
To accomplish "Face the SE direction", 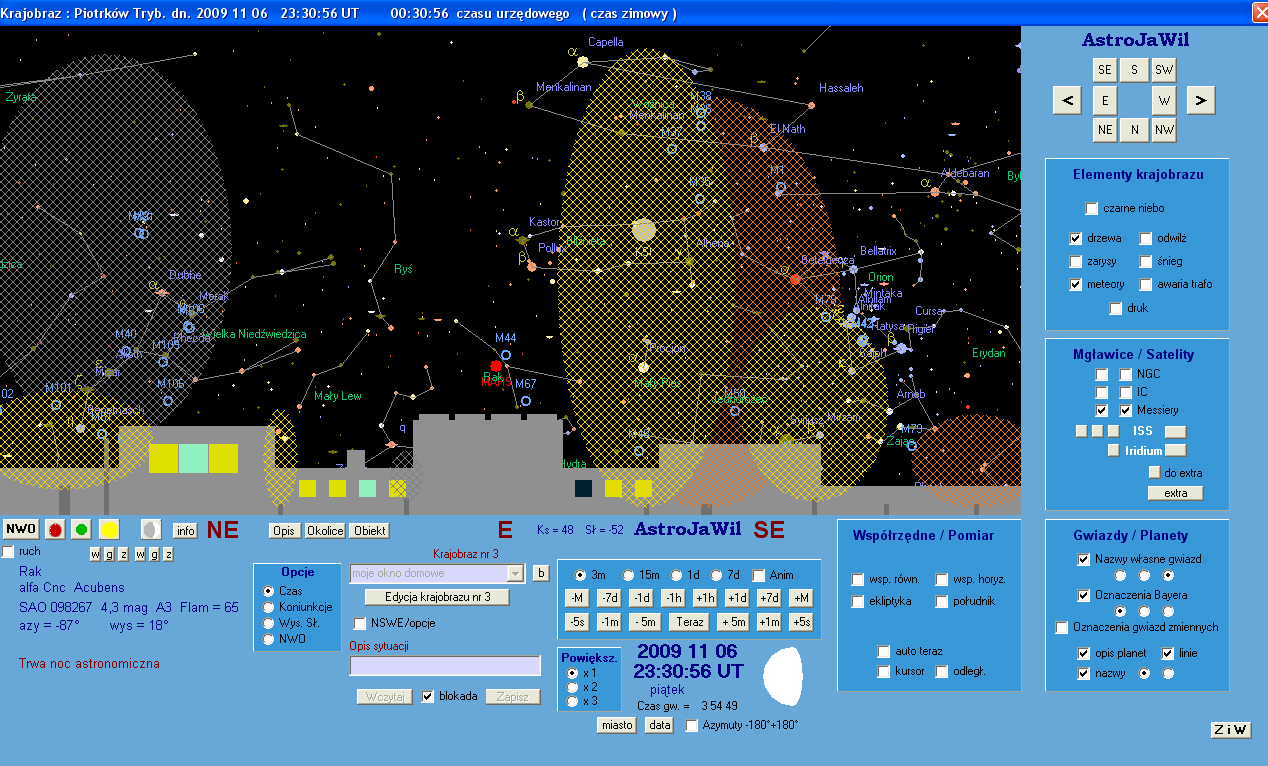I will click(1105, 70).
